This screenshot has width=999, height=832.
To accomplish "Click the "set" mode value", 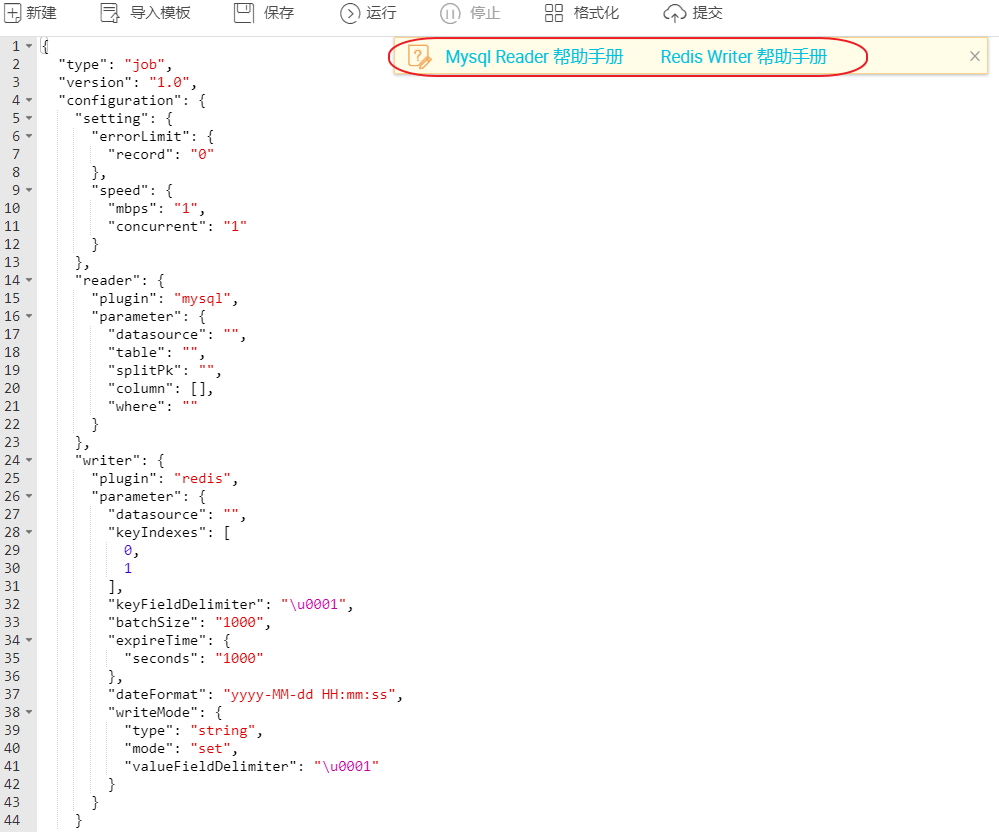I will [211, 748].
